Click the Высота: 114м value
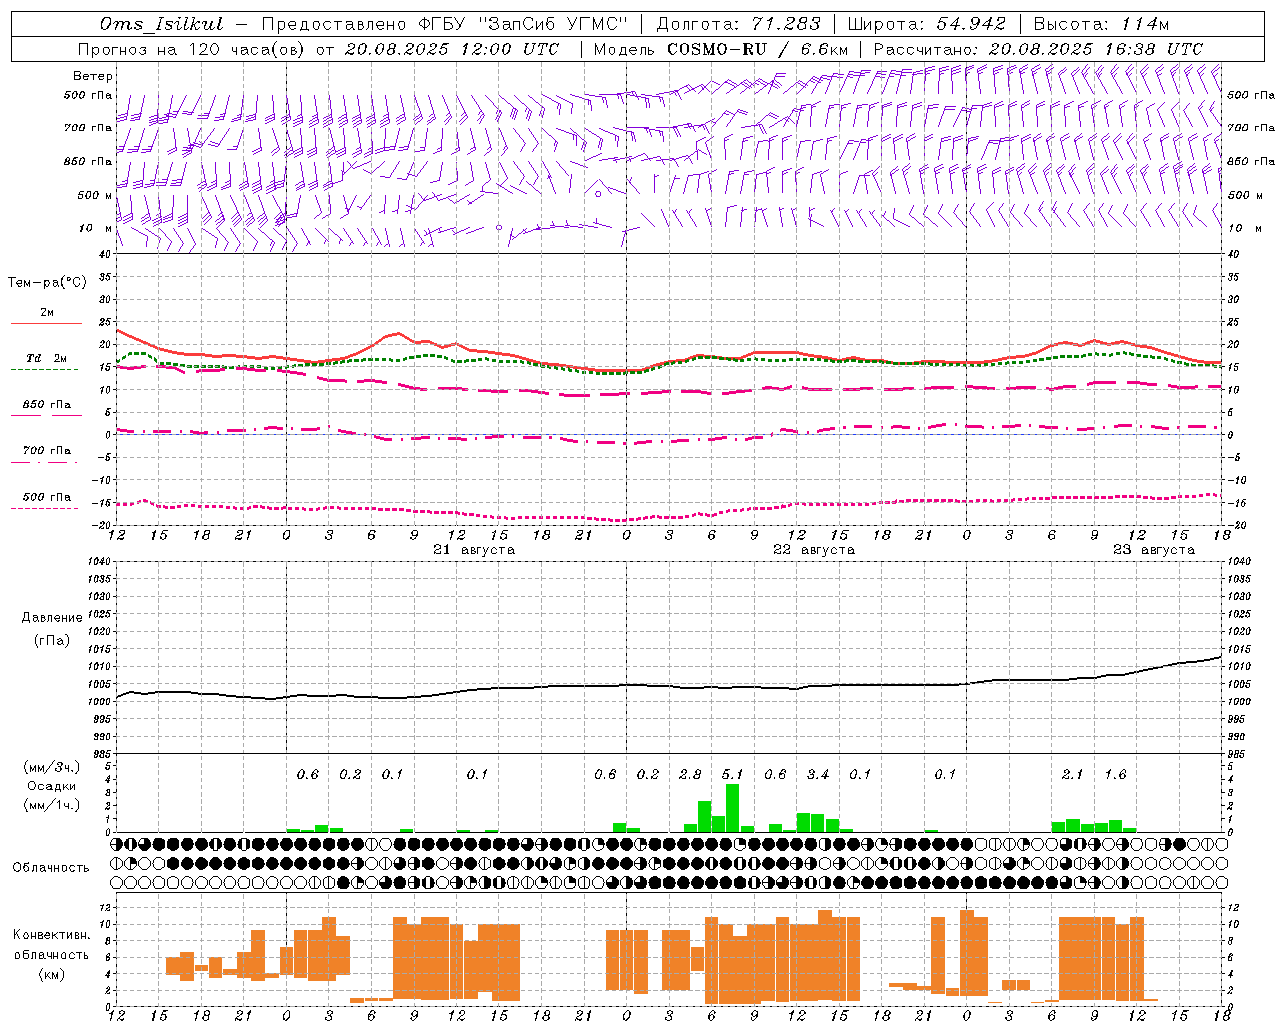Screen dimensions: 1280x1024 1101,24
